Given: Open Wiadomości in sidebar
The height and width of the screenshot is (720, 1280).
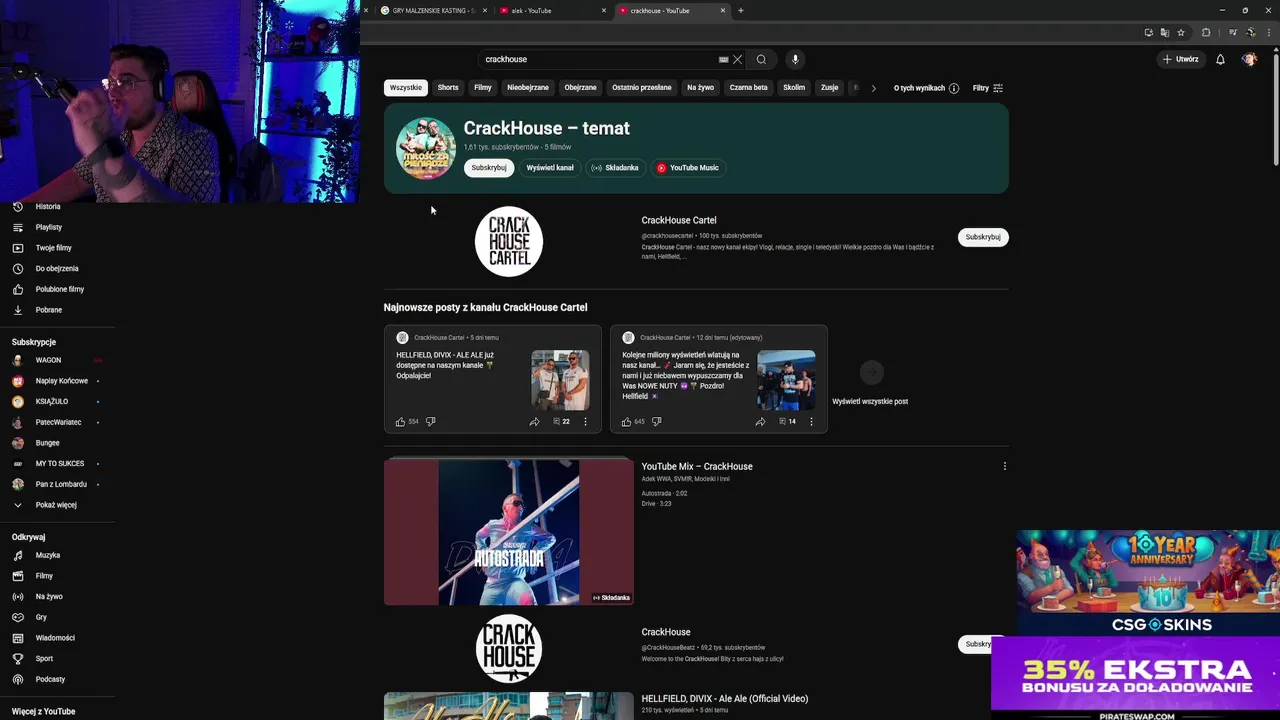Looking at the screenshot, I should click(x=57, y=638).
